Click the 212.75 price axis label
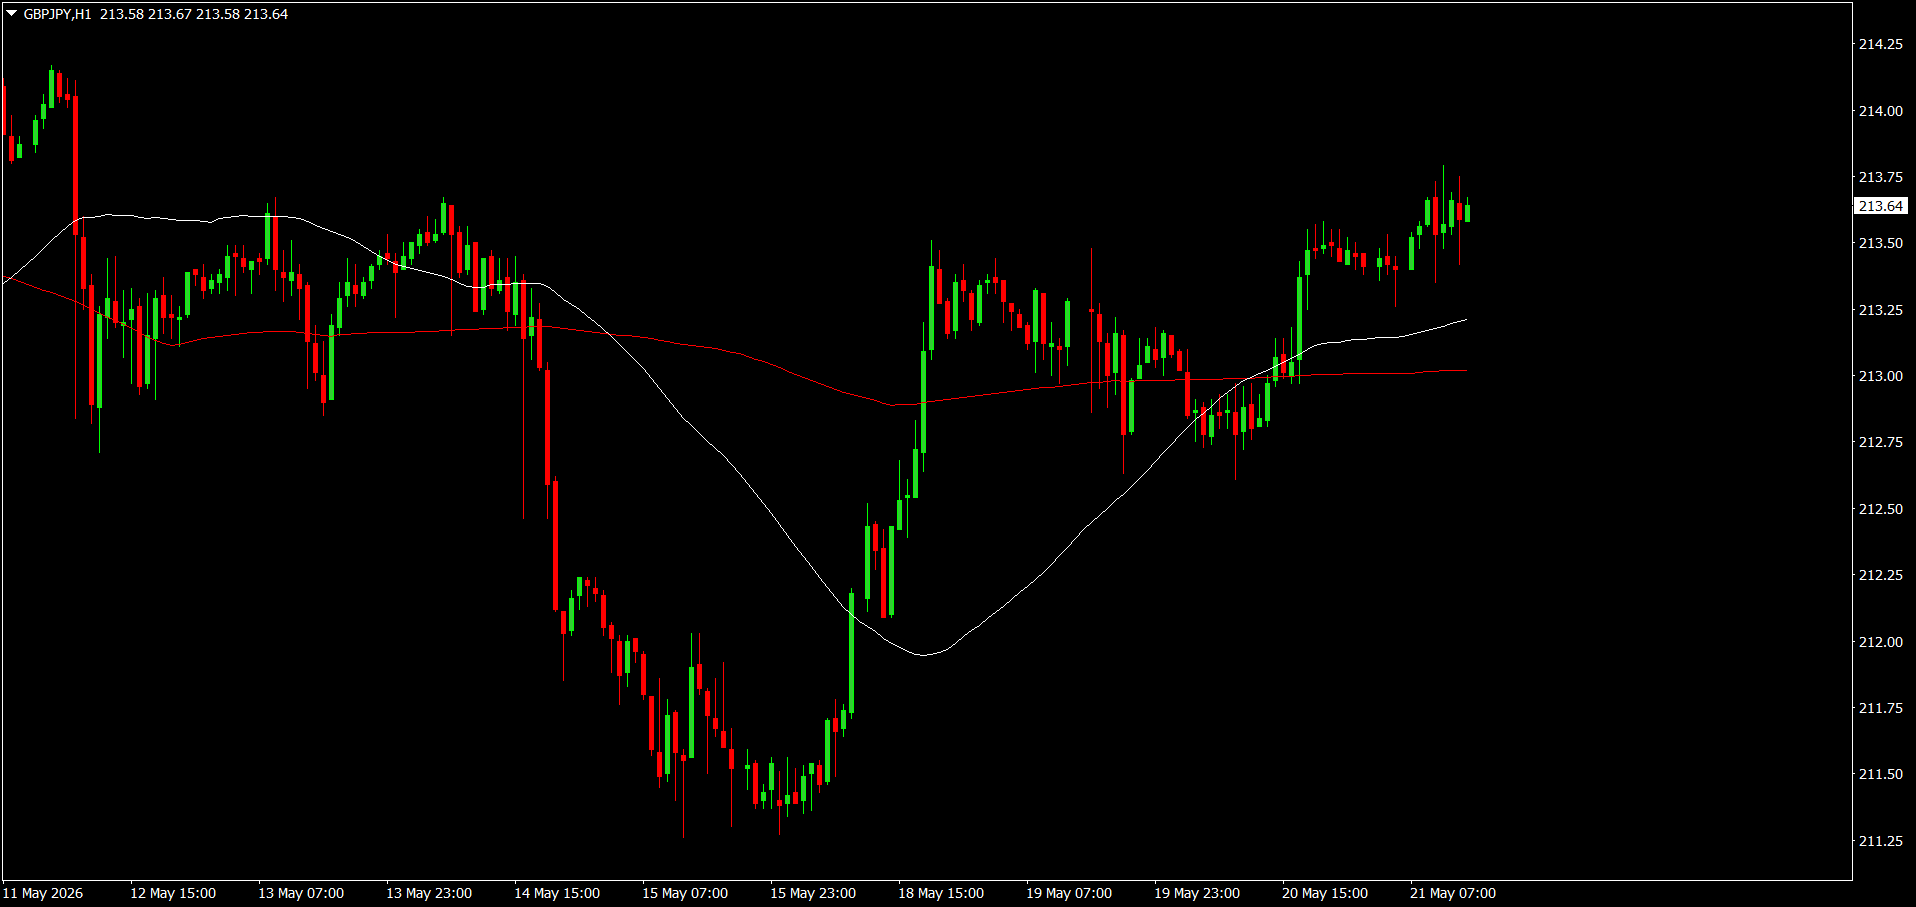 (1880, 442)
